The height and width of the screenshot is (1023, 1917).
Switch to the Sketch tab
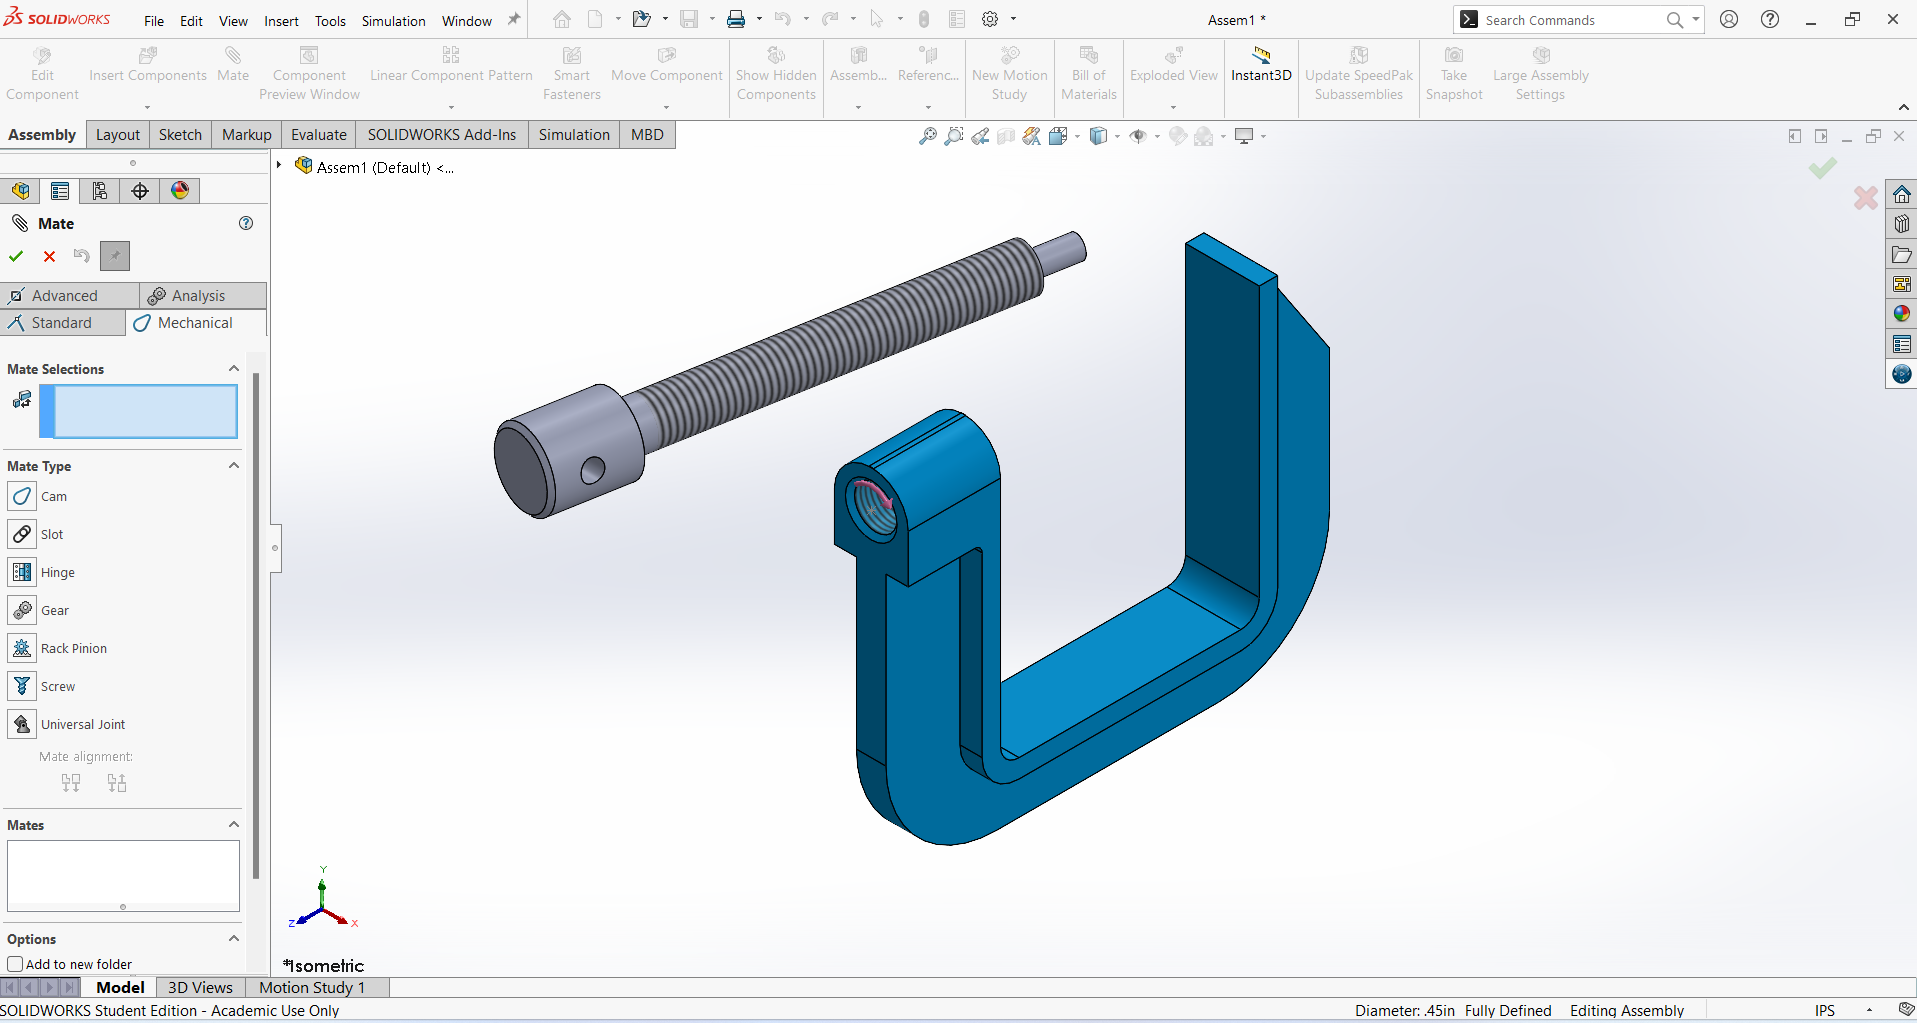[180, 135]
